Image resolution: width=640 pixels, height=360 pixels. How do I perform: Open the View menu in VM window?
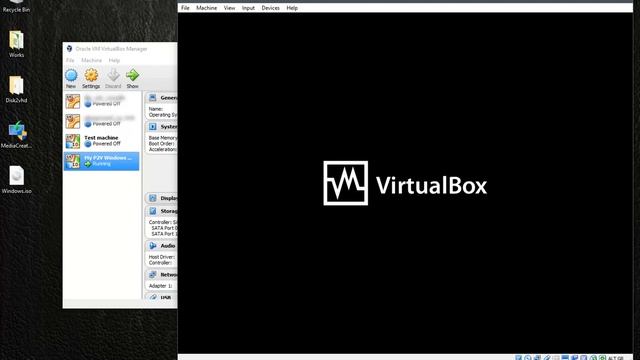(x=229, y=8)
